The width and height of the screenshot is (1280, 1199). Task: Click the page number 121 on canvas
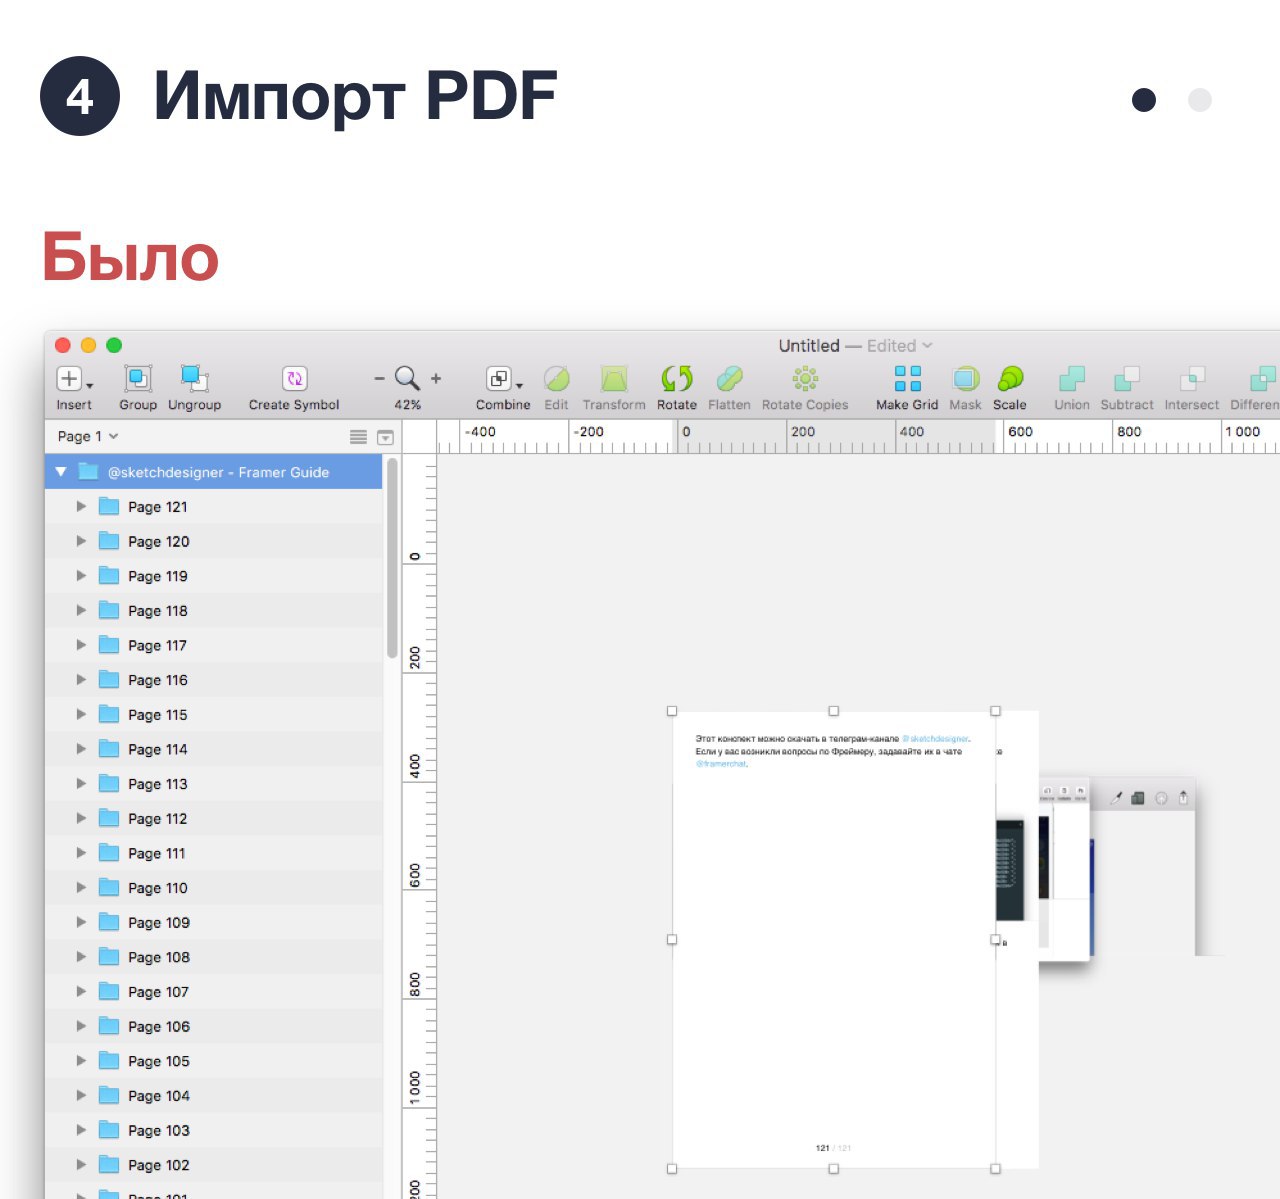pos(823,1148)
